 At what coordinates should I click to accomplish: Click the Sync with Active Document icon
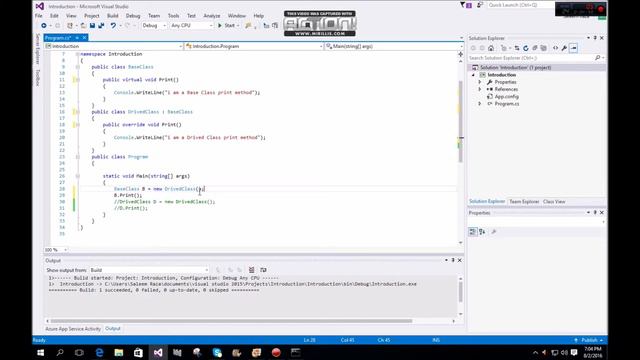click(517, 48)
